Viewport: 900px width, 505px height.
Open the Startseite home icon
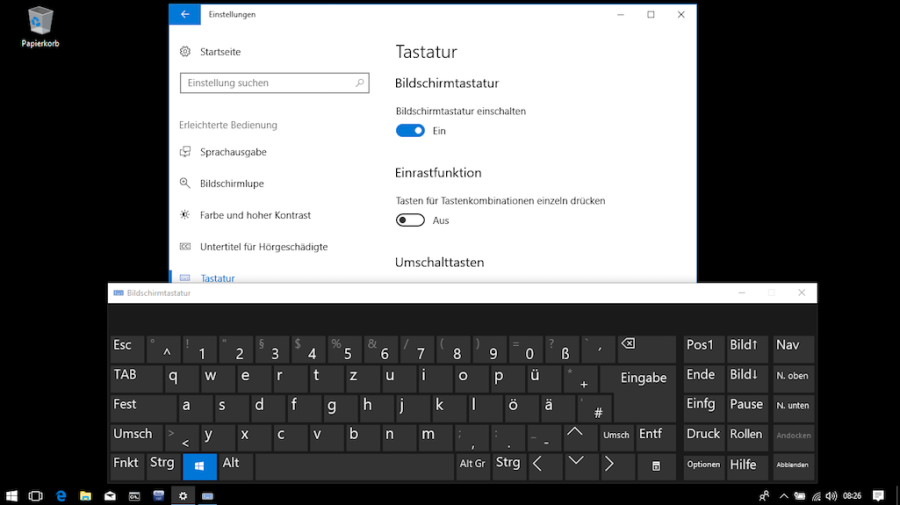185,52
